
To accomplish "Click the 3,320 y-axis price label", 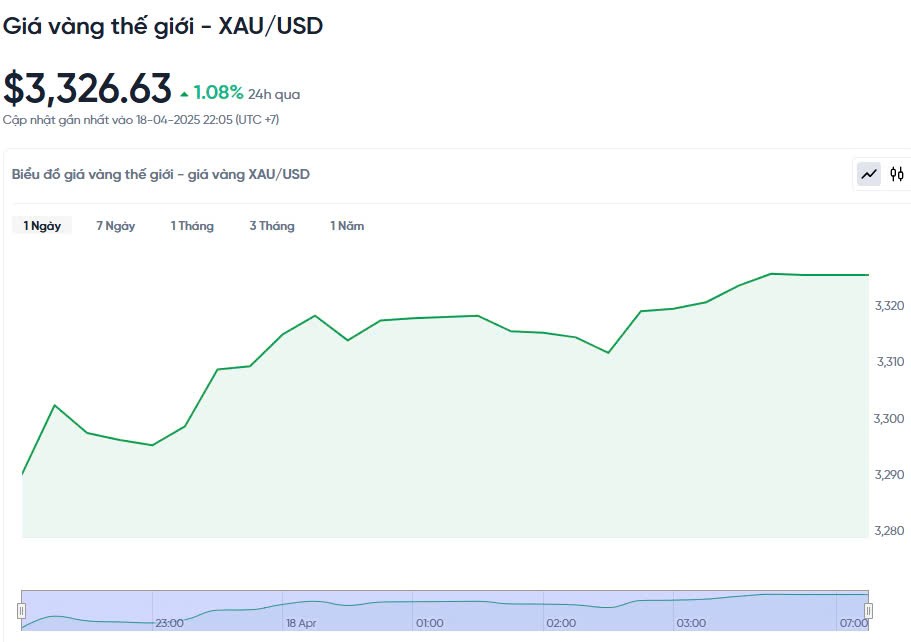I will 889,306.
